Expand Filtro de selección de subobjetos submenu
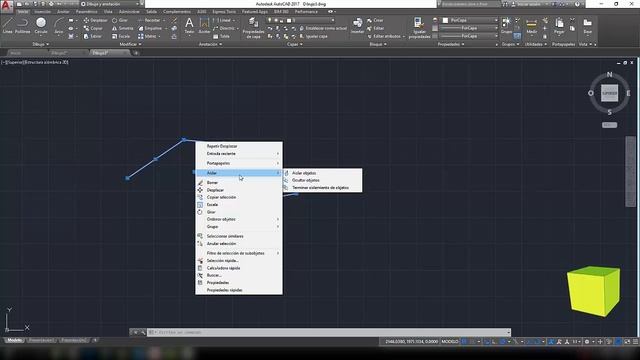 239,253
